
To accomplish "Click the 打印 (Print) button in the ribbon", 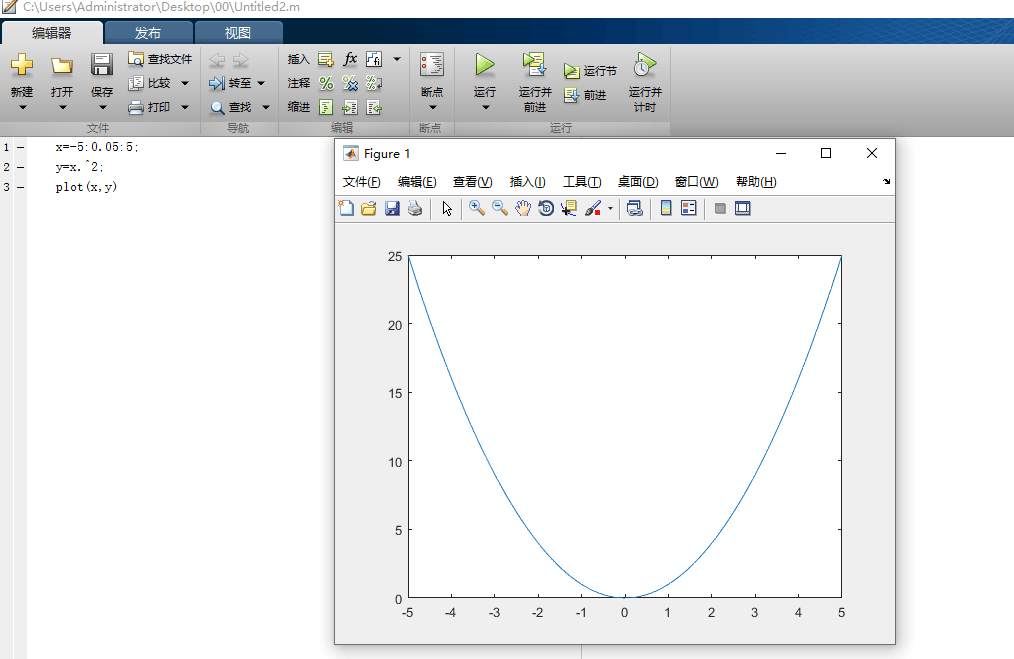I will [150, 107].
